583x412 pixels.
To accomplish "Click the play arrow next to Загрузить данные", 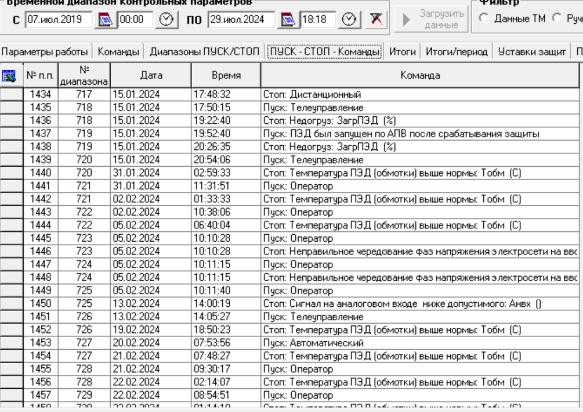I will click(x=406, y=20).
